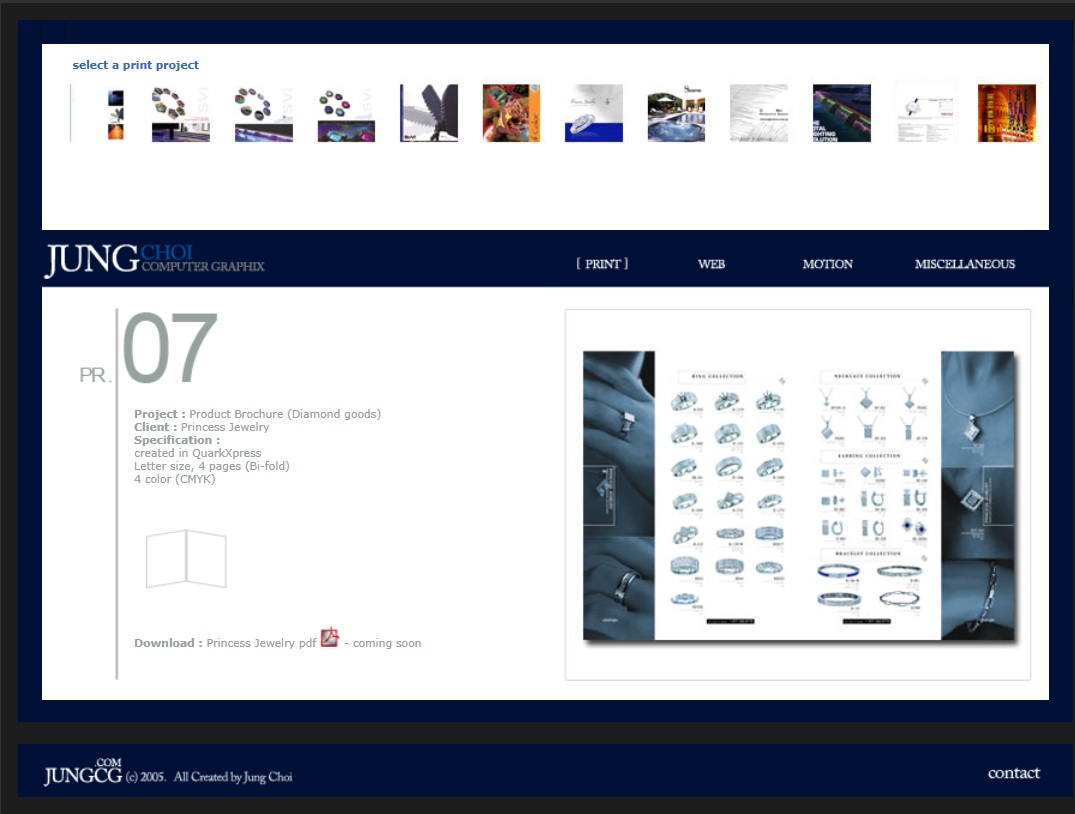
Task: Select the white letterhead document thumbnail
Action: click(924, 113)
